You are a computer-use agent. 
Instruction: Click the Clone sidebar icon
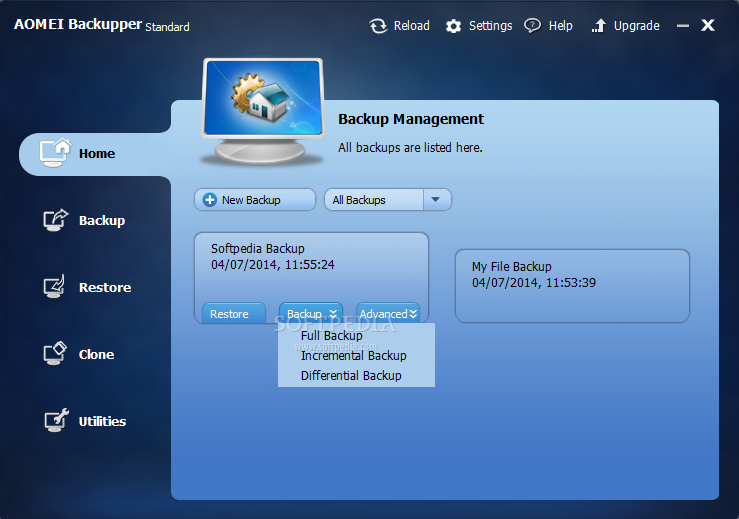coord(55,354)
